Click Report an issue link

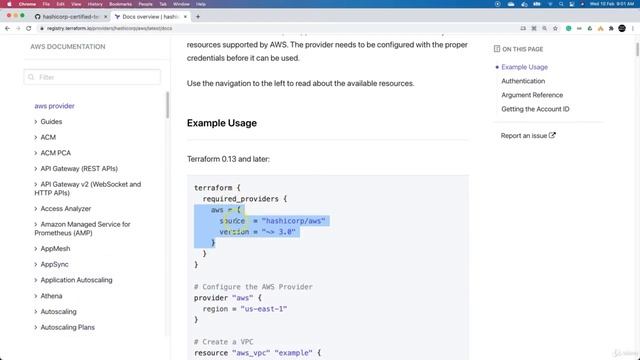[x=524, y=136]
